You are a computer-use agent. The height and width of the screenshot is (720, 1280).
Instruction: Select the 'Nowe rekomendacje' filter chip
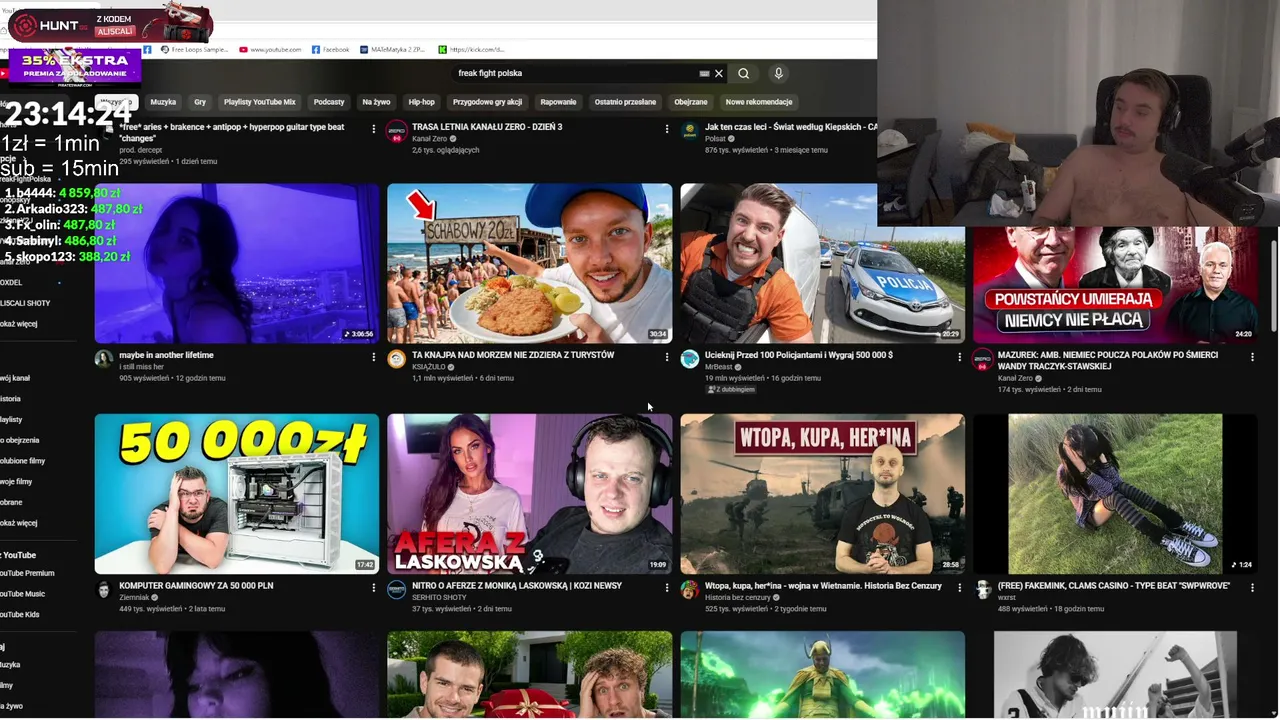(x=759, y=102)
